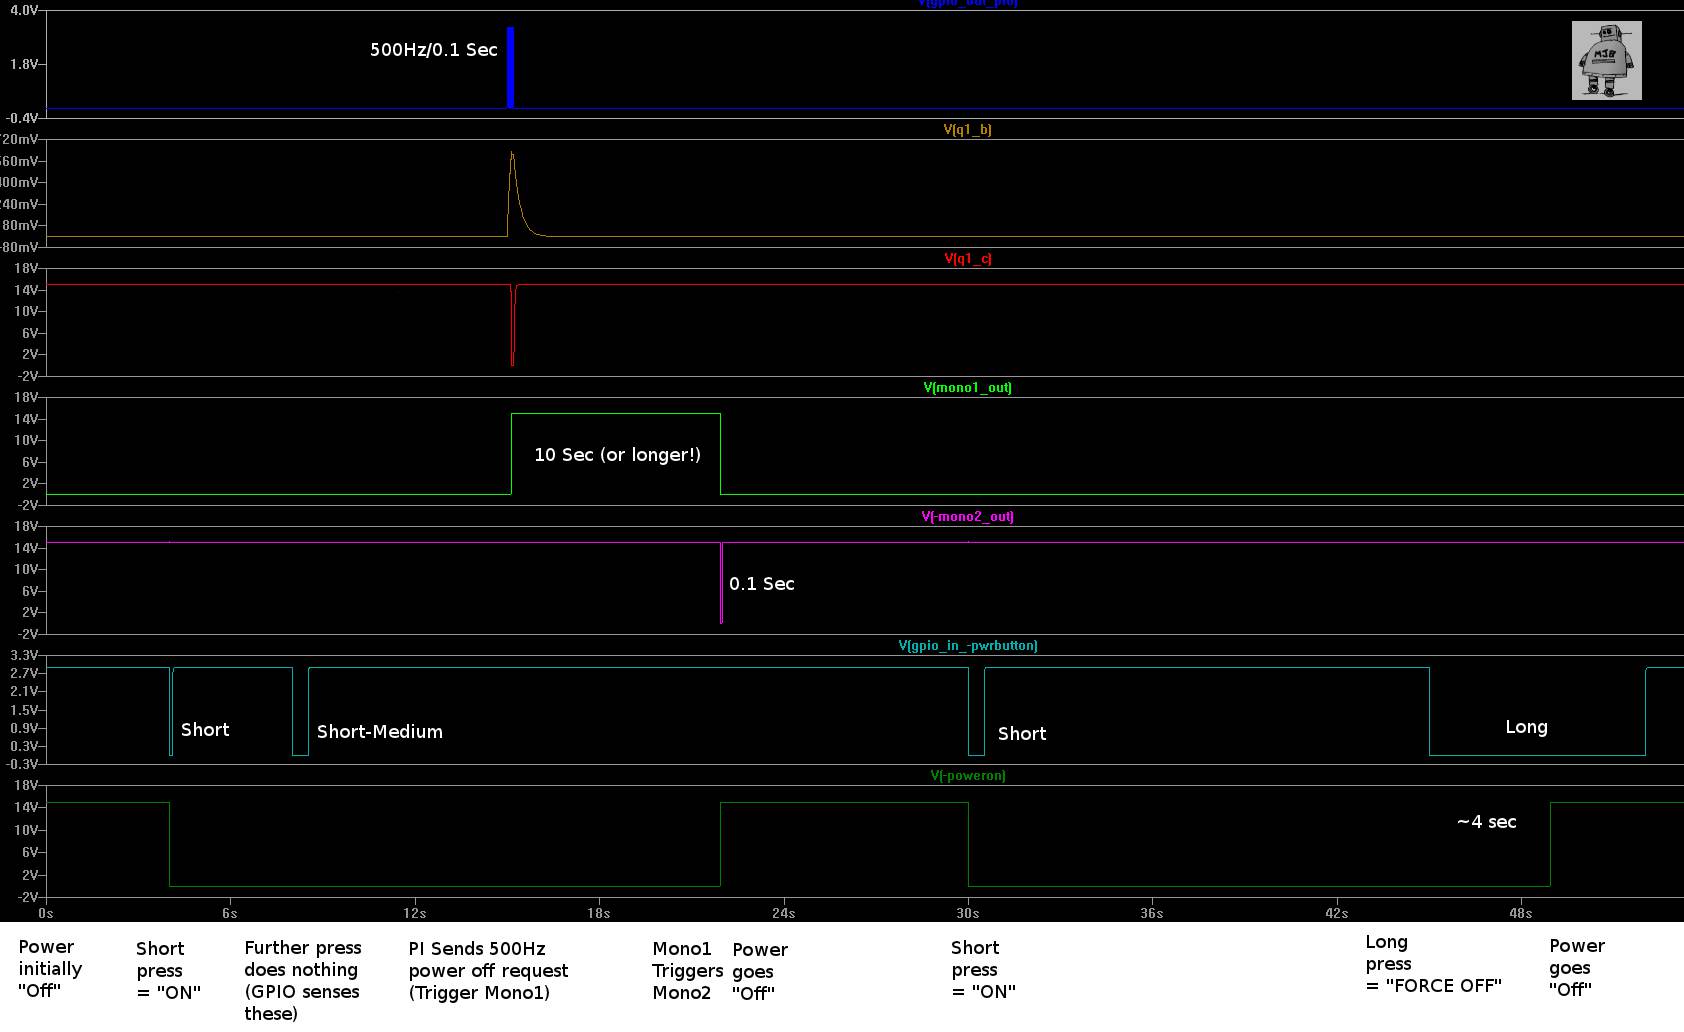Viewport: 1684px width, 1032px height.
Task: Click the green V(mono1_out) trace label
Action: [x=967, y=388]
